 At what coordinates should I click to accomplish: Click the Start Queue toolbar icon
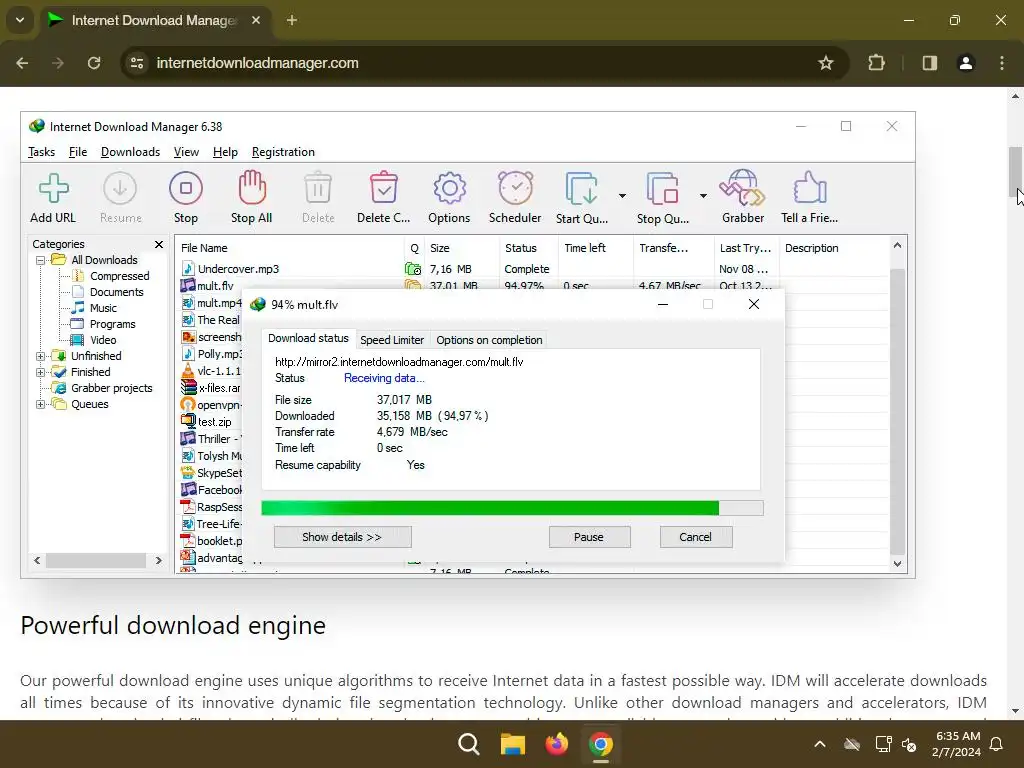(581, 189)
